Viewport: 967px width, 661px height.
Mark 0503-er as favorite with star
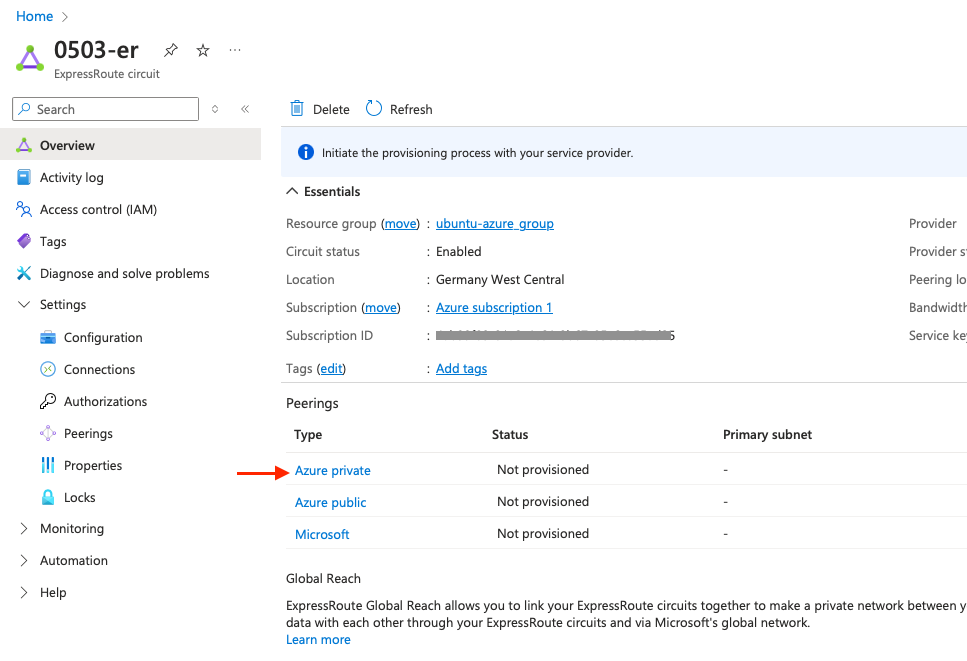pos(203,50)
